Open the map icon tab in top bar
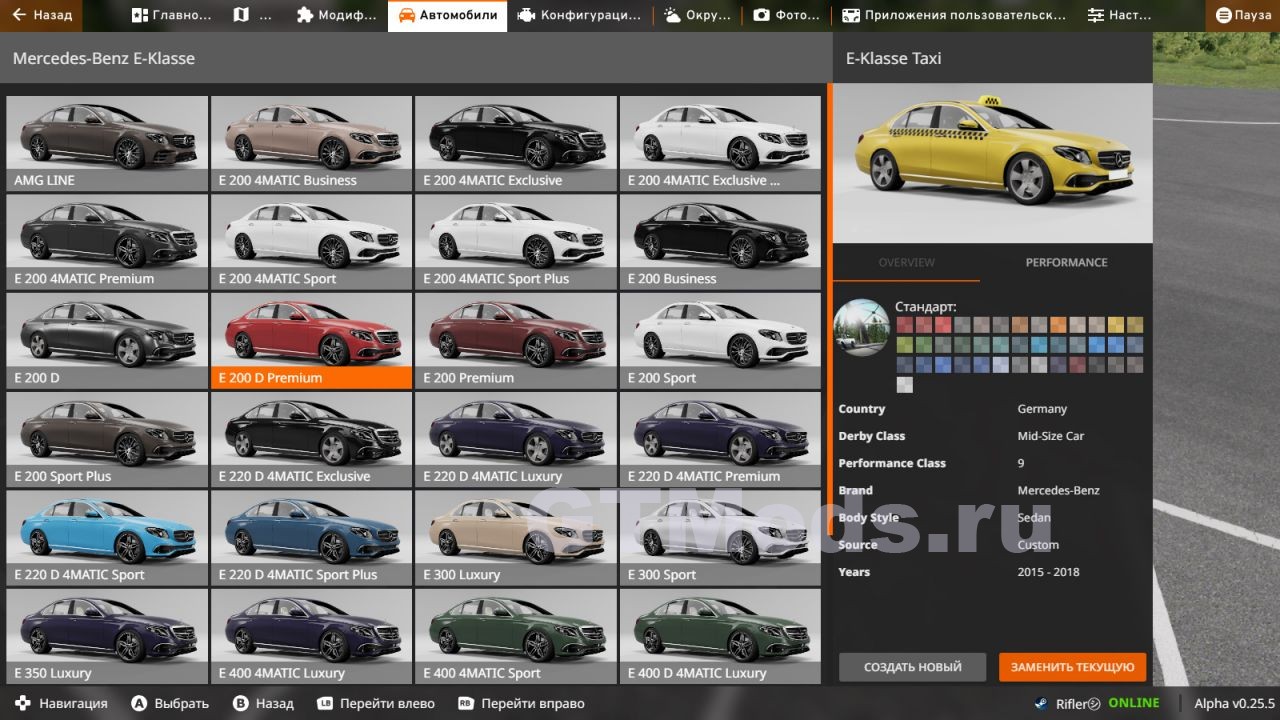The image size is (1280, 720). pos(254,15)
